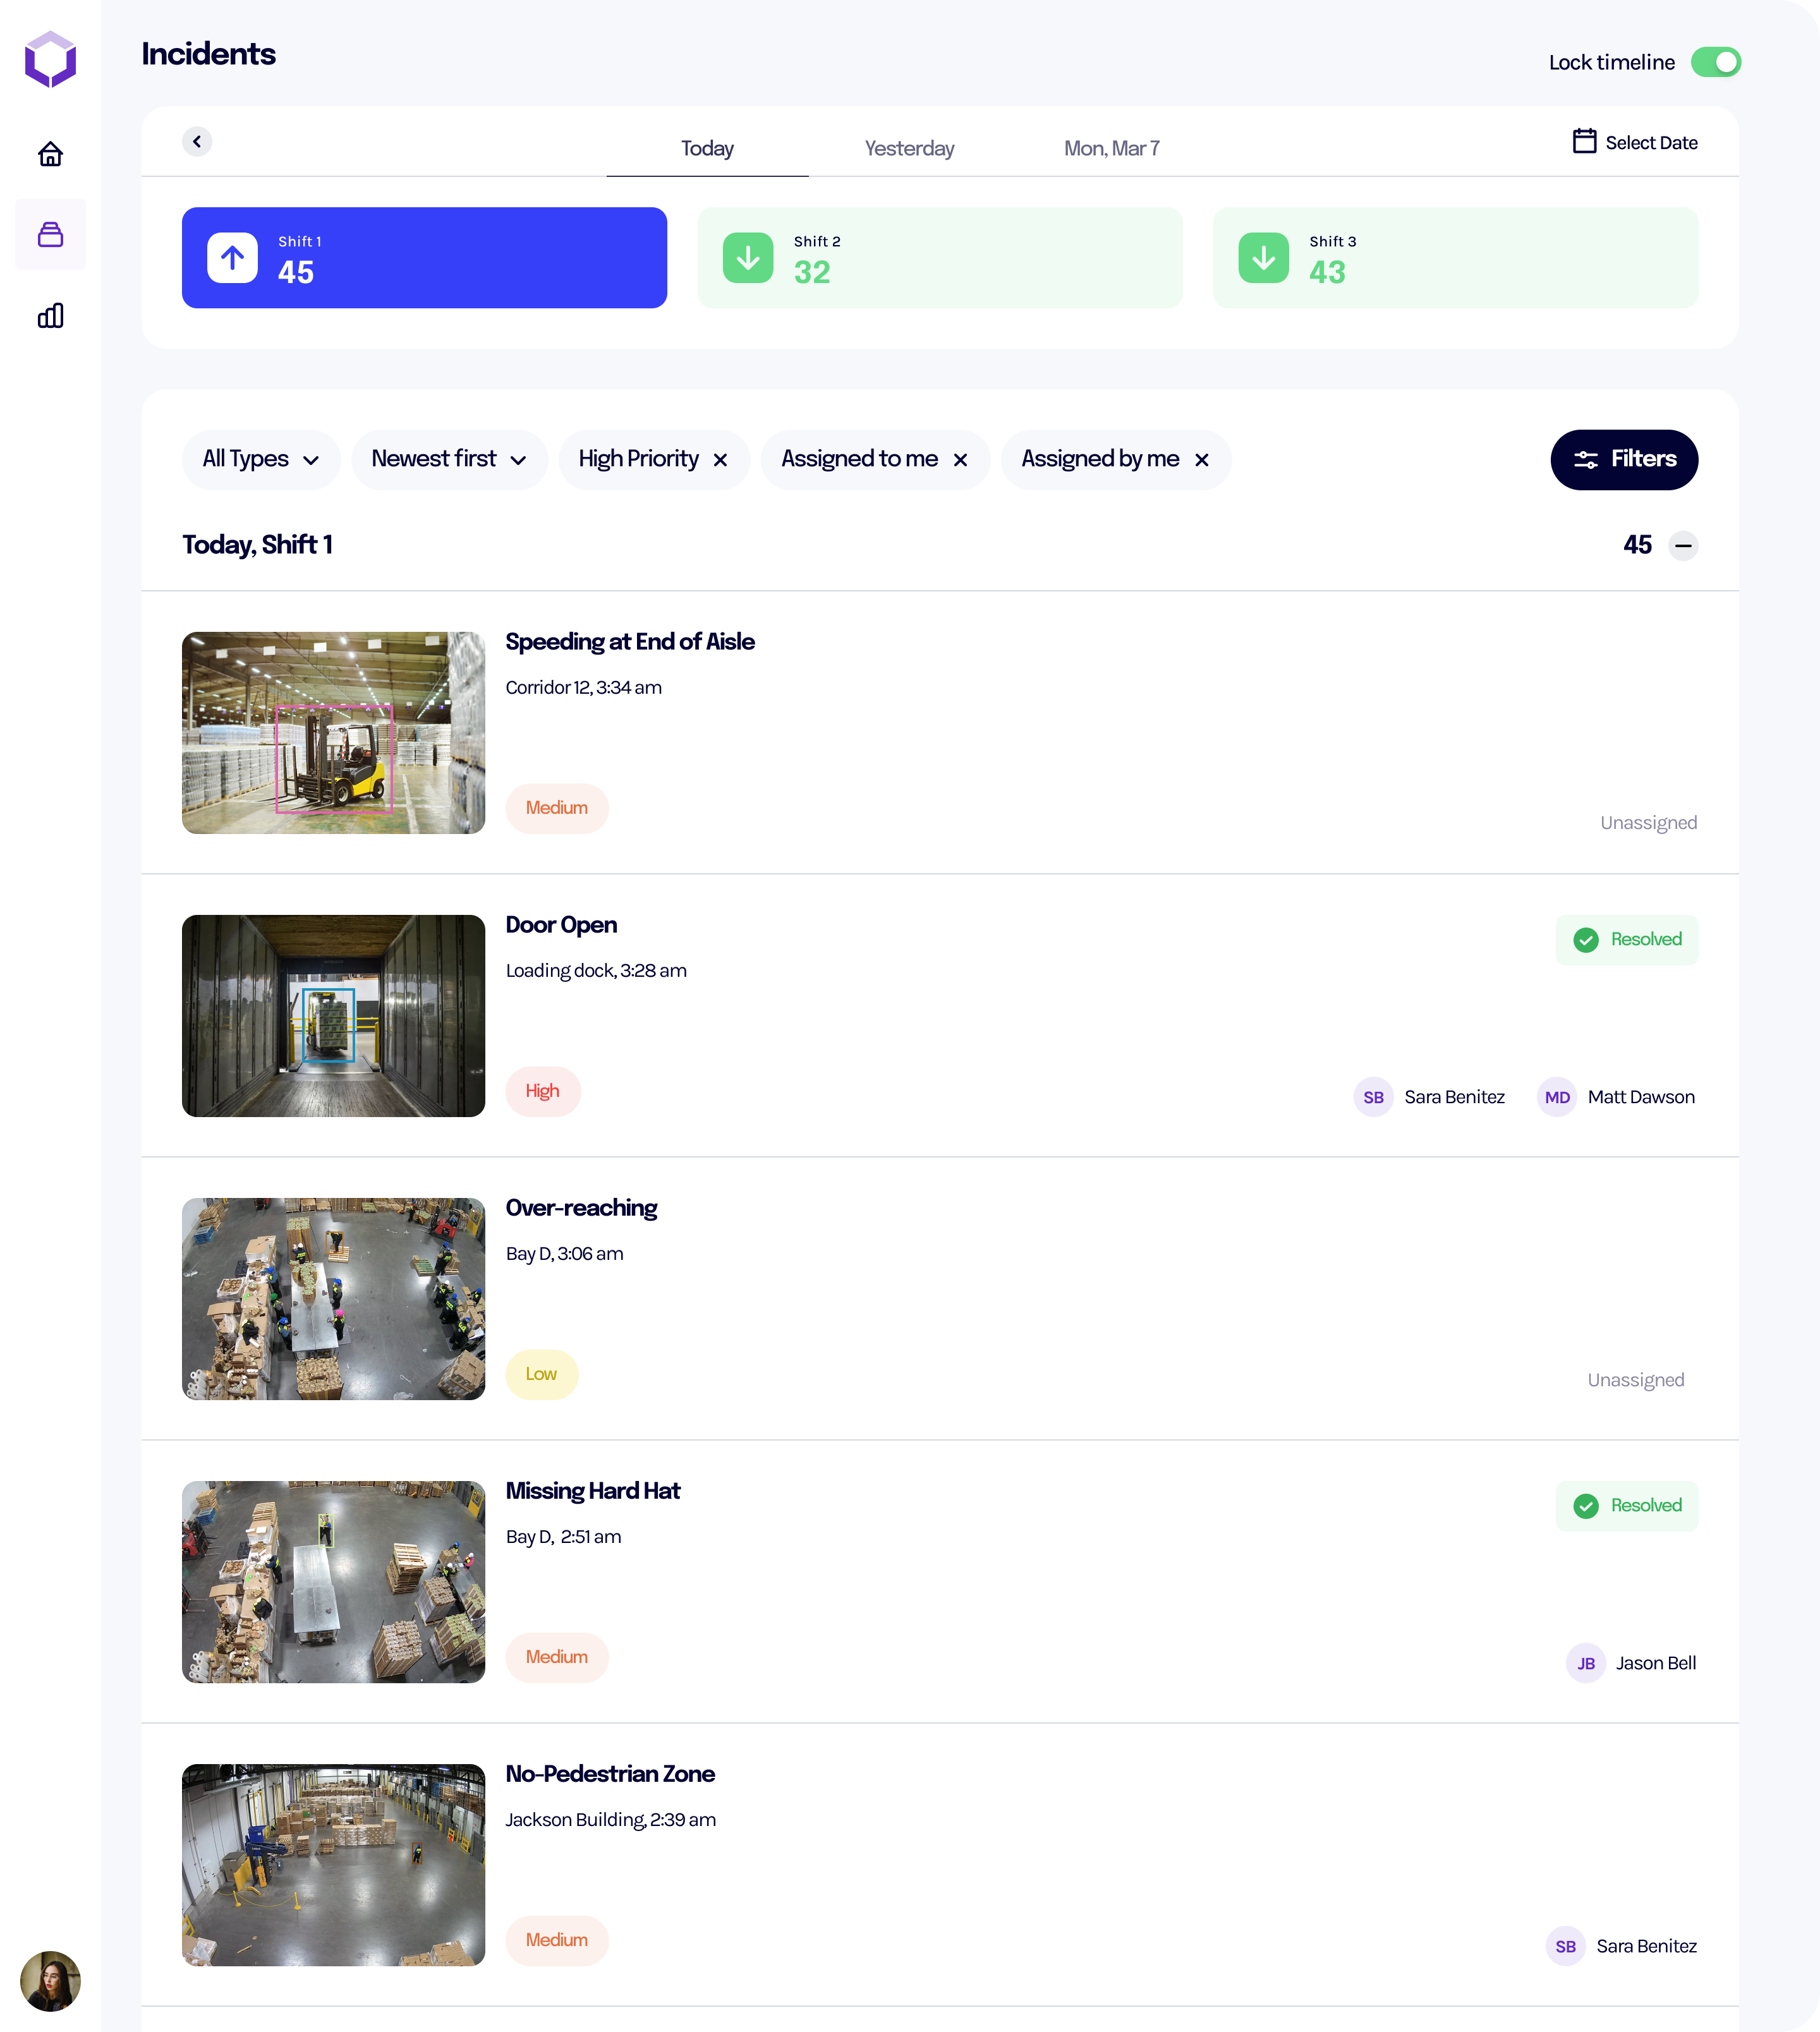Open the Door Open incident thumbnail
This screenshot has width=1820, height=2032.
point(333,1016)
